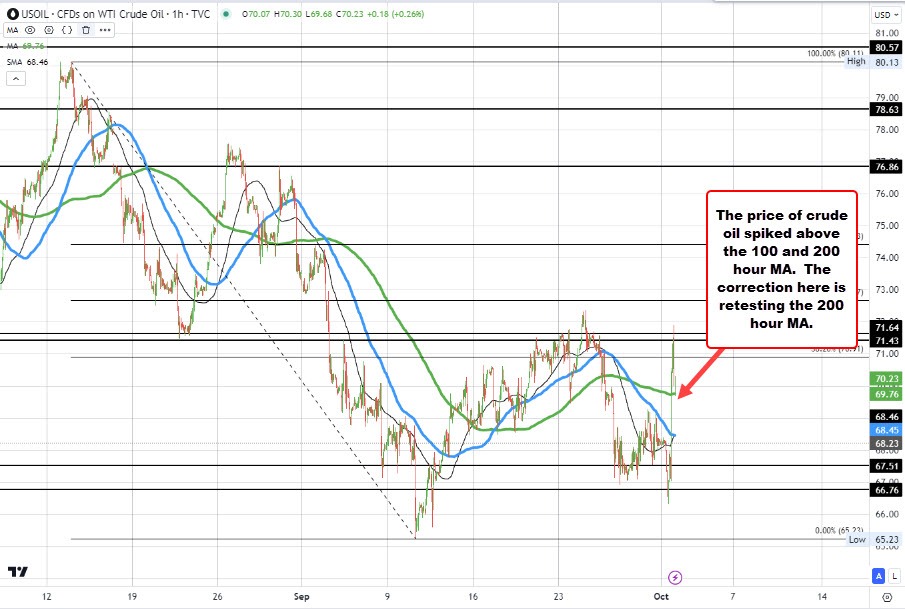Click the red annotation text box
This screenshot has height=609, width=905.
(781, 266)
